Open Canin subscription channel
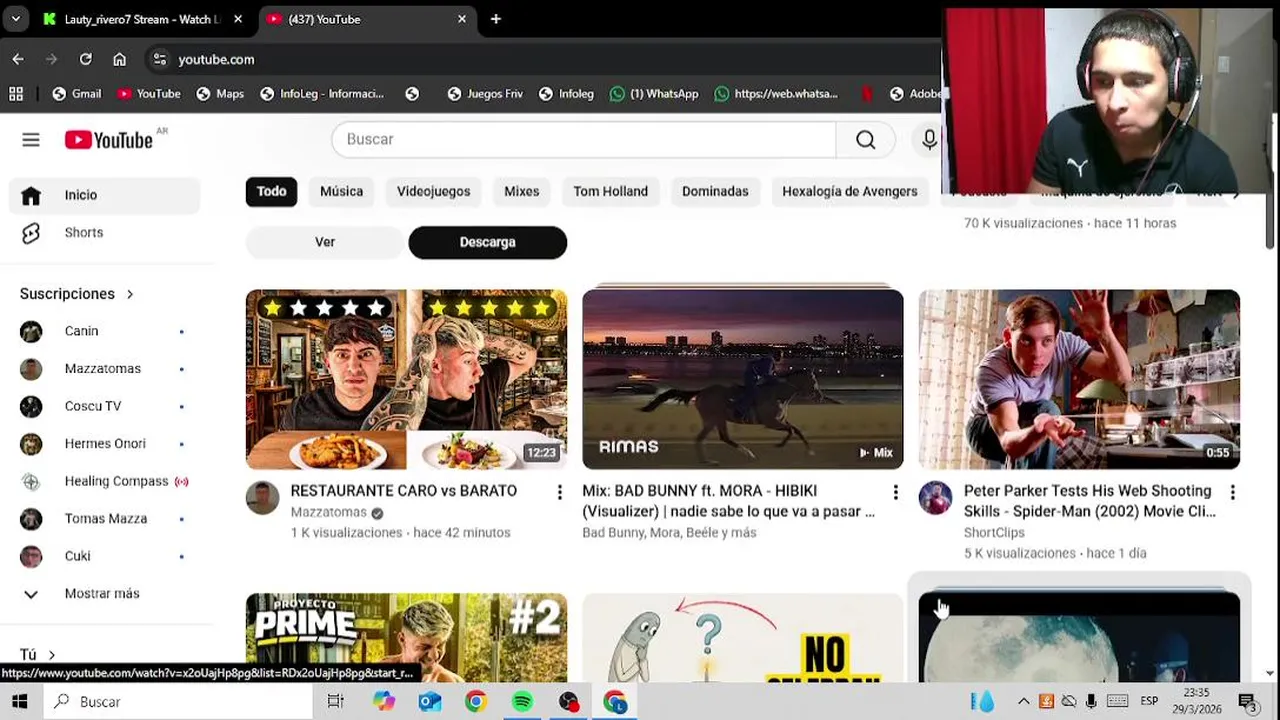 coord(105,331)
